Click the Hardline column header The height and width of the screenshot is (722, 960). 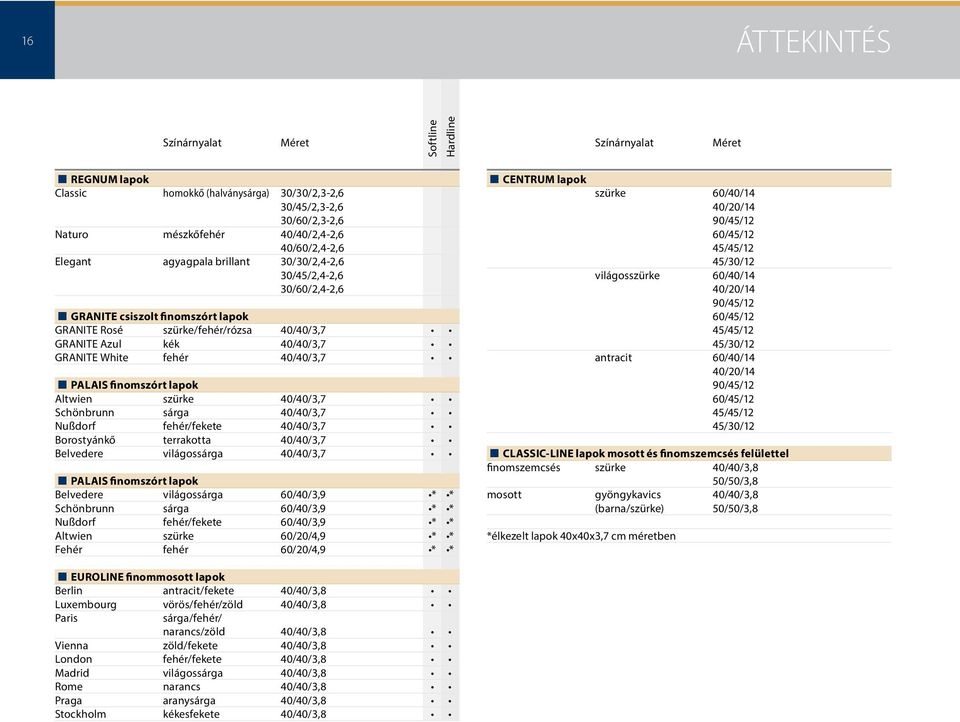451,136
